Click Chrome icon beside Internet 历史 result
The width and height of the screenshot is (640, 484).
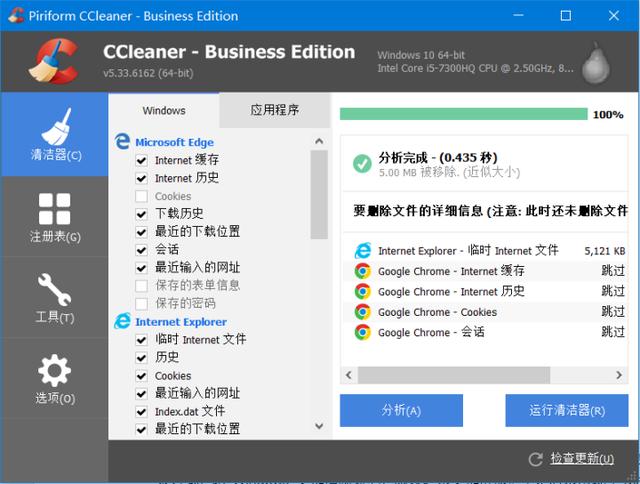(x=362, y=291)
